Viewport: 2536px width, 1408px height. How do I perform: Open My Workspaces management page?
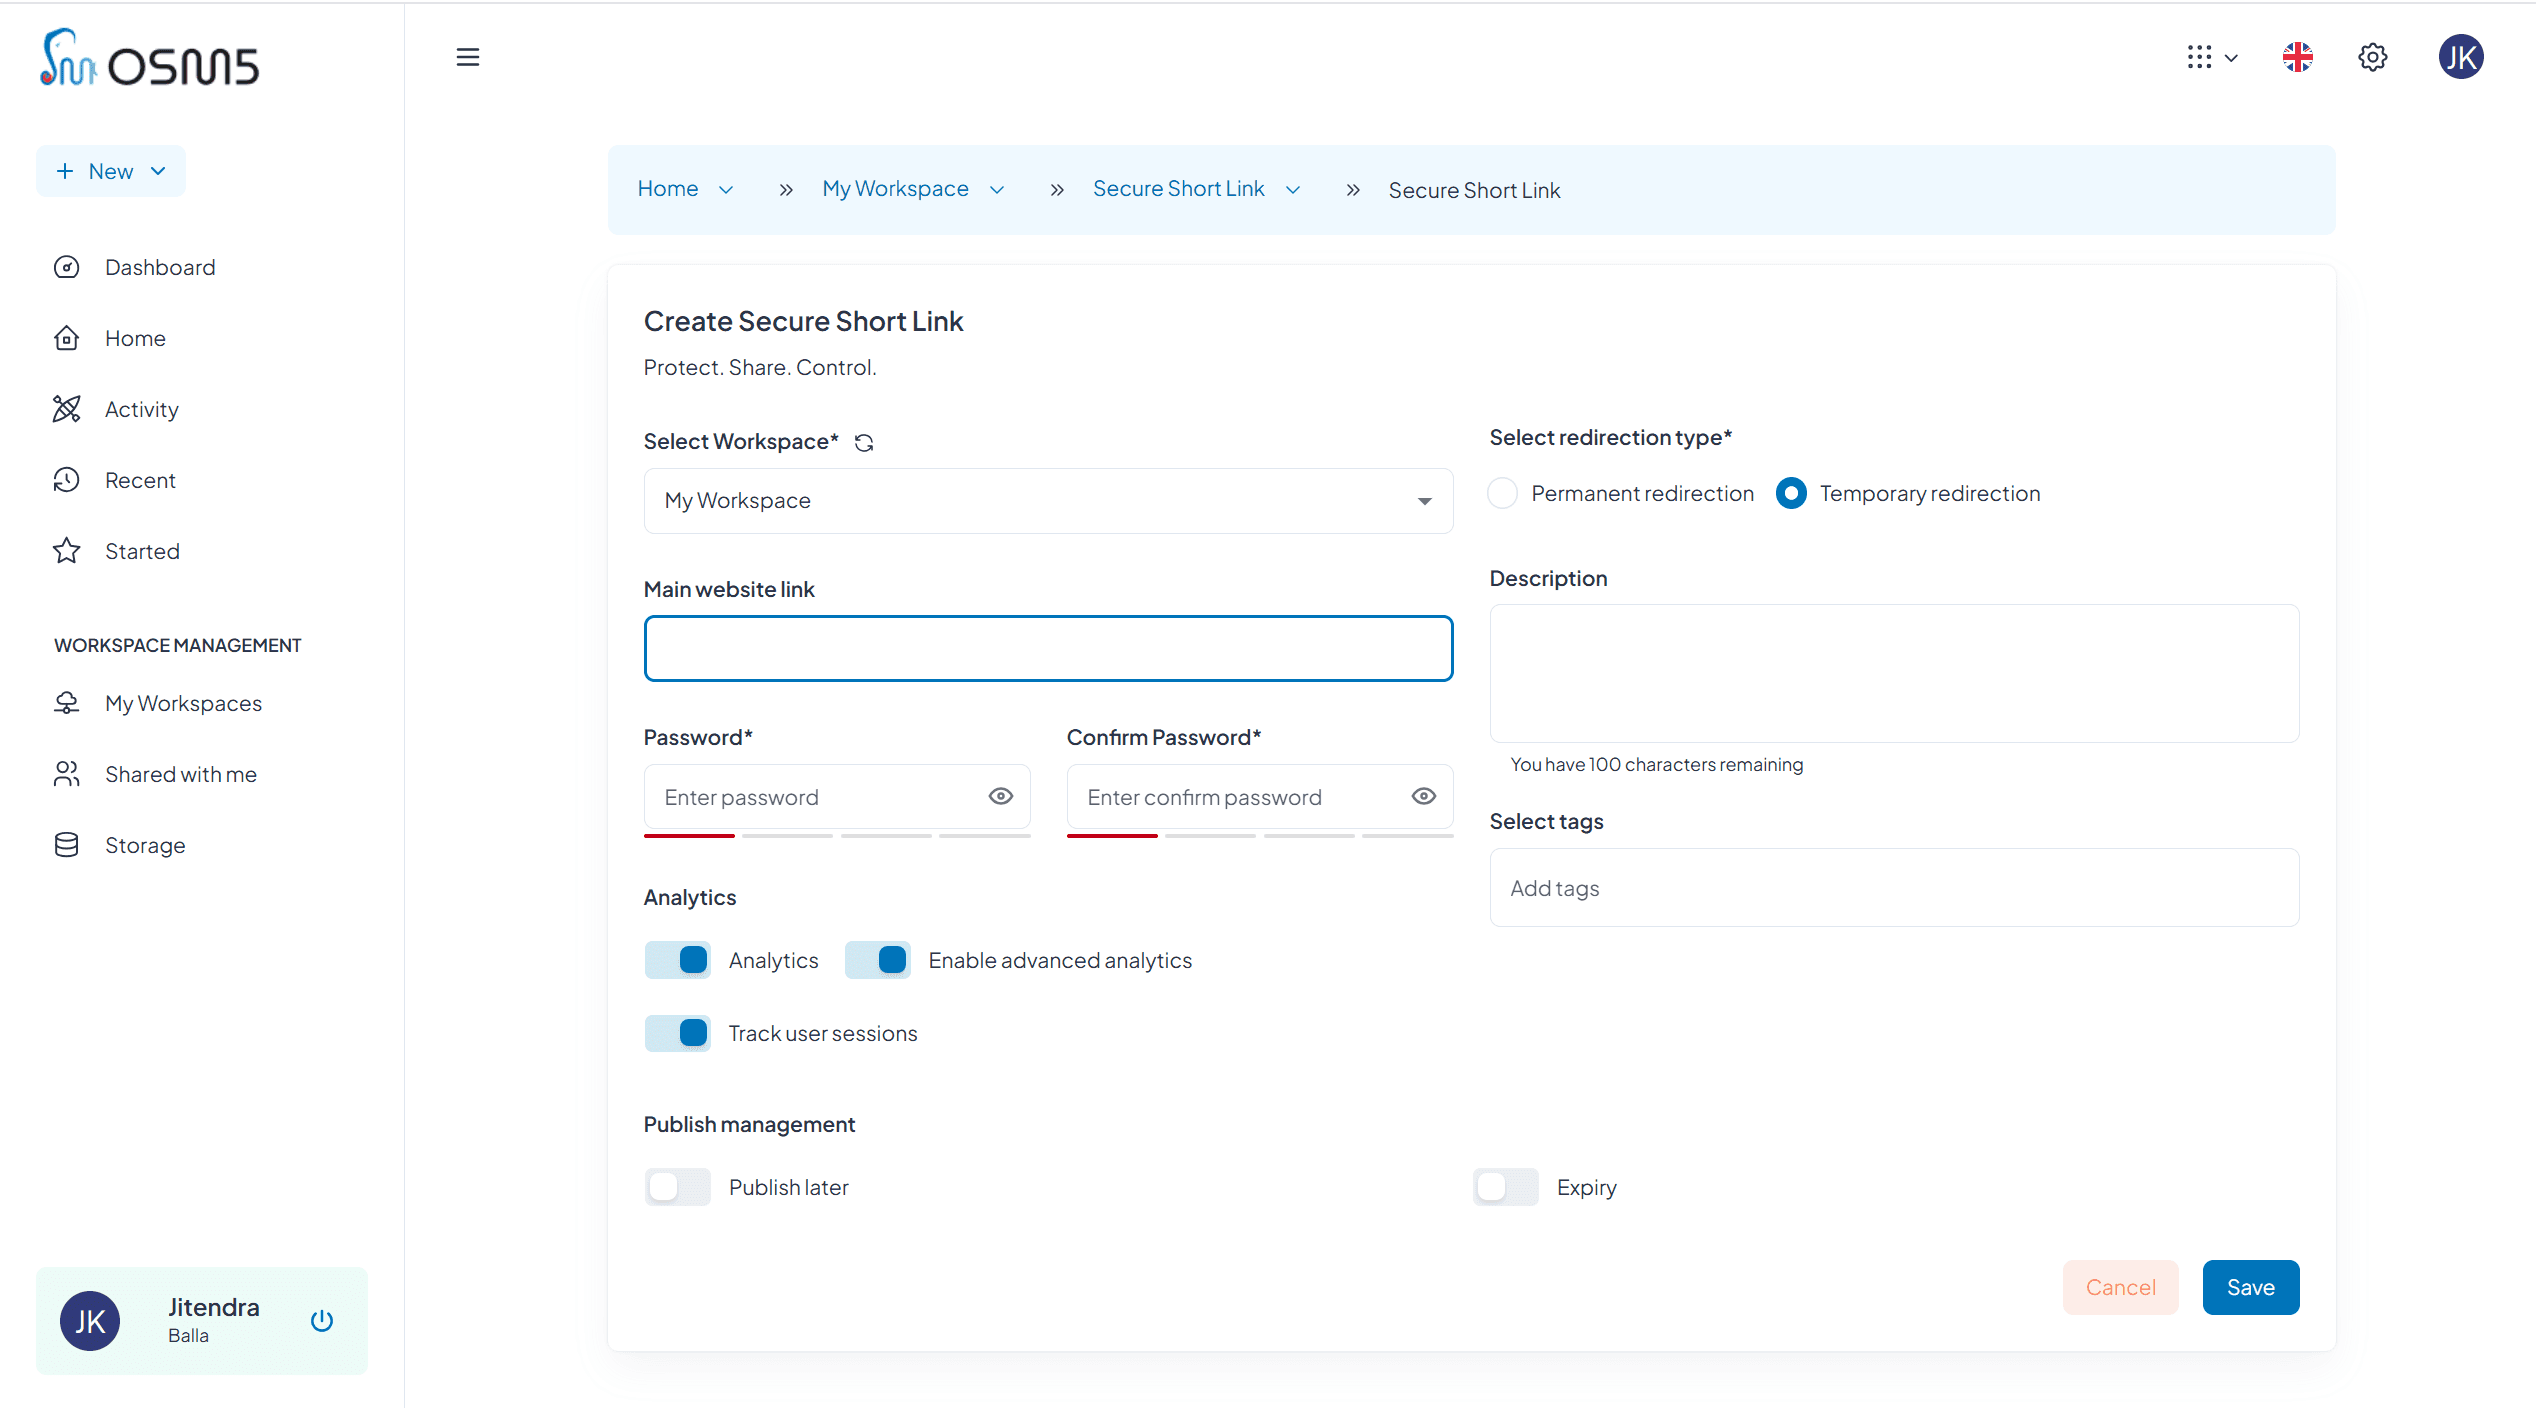click(x=183, y=703)
